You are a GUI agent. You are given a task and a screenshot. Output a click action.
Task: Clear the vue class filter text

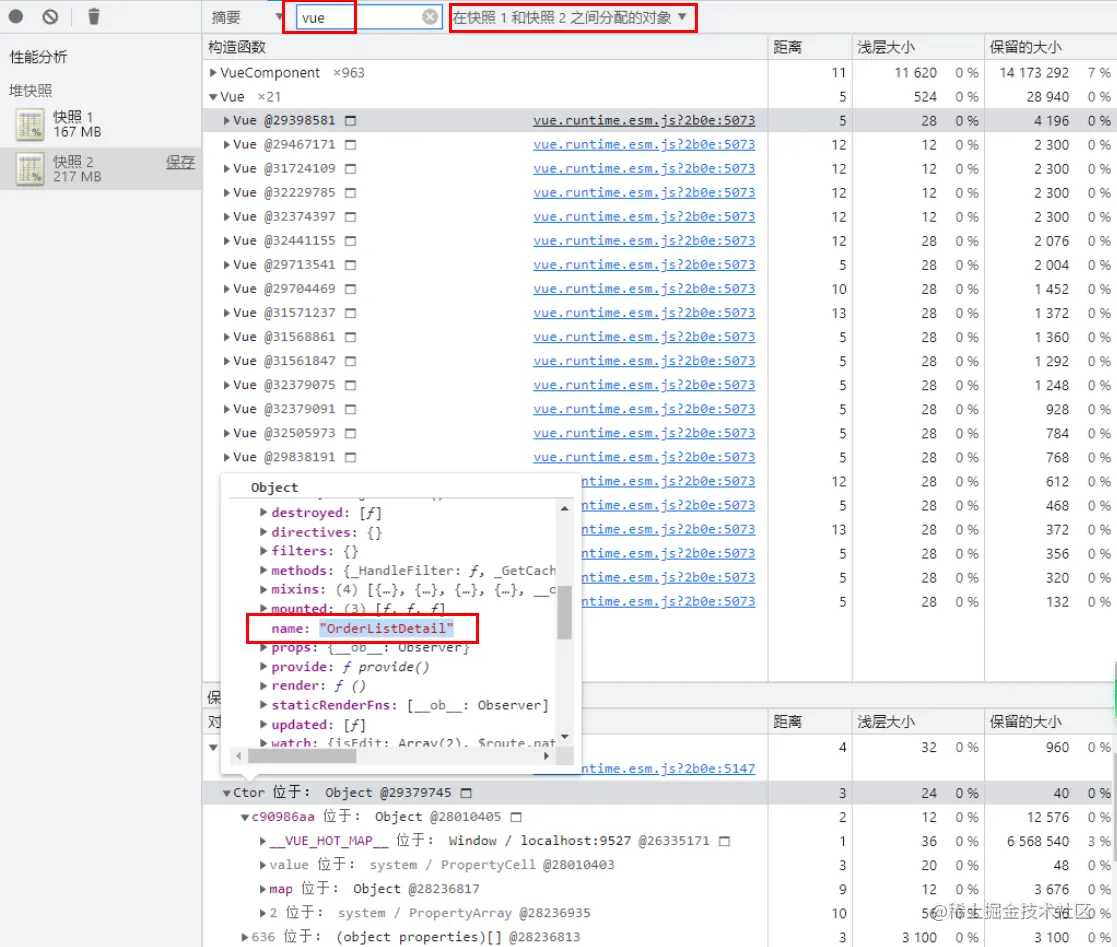(x=430, y=17)
